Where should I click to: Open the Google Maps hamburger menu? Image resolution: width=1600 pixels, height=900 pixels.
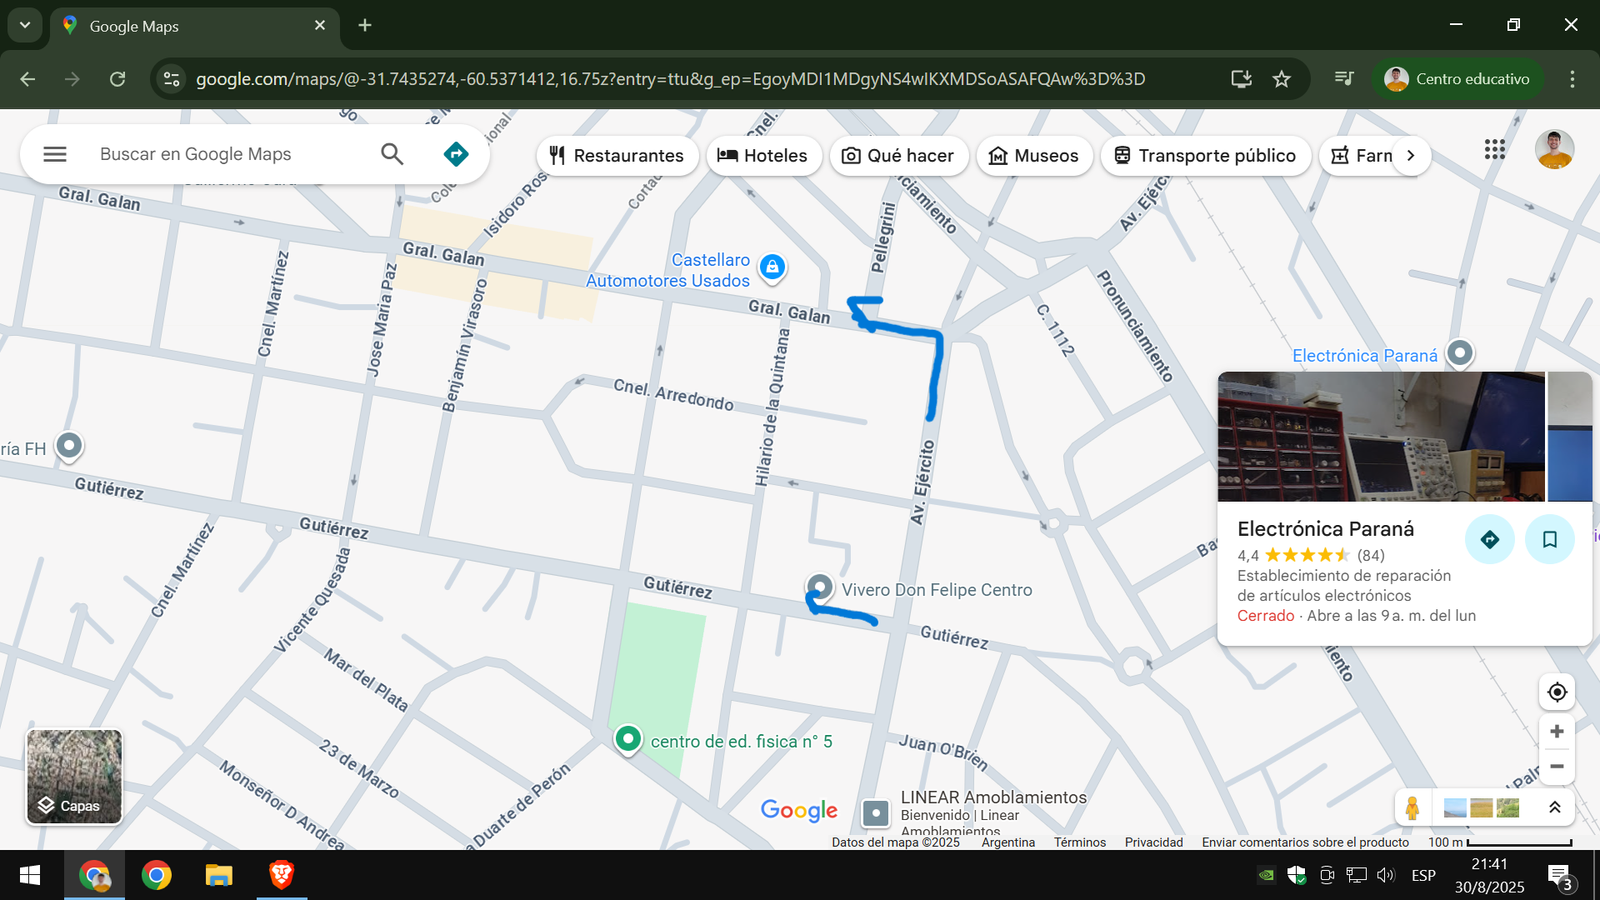(x=55, y=154)
